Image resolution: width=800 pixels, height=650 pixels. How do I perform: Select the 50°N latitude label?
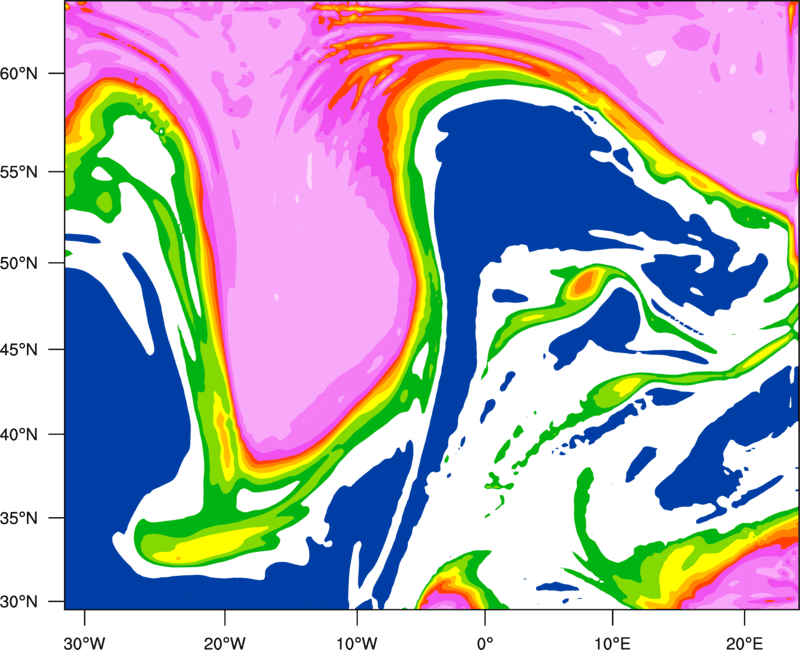pos(19,263)
